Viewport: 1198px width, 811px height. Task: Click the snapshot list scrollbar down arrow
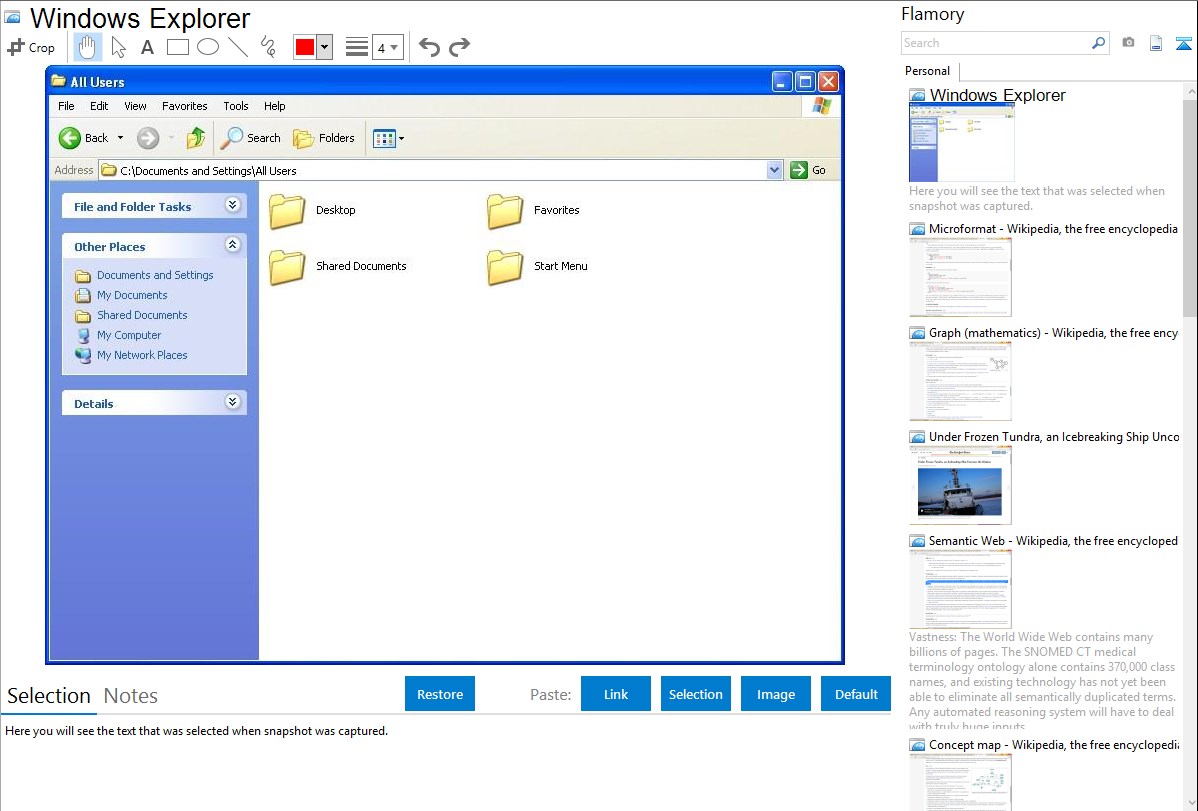pyautogui.click(x=1191, y=802)
